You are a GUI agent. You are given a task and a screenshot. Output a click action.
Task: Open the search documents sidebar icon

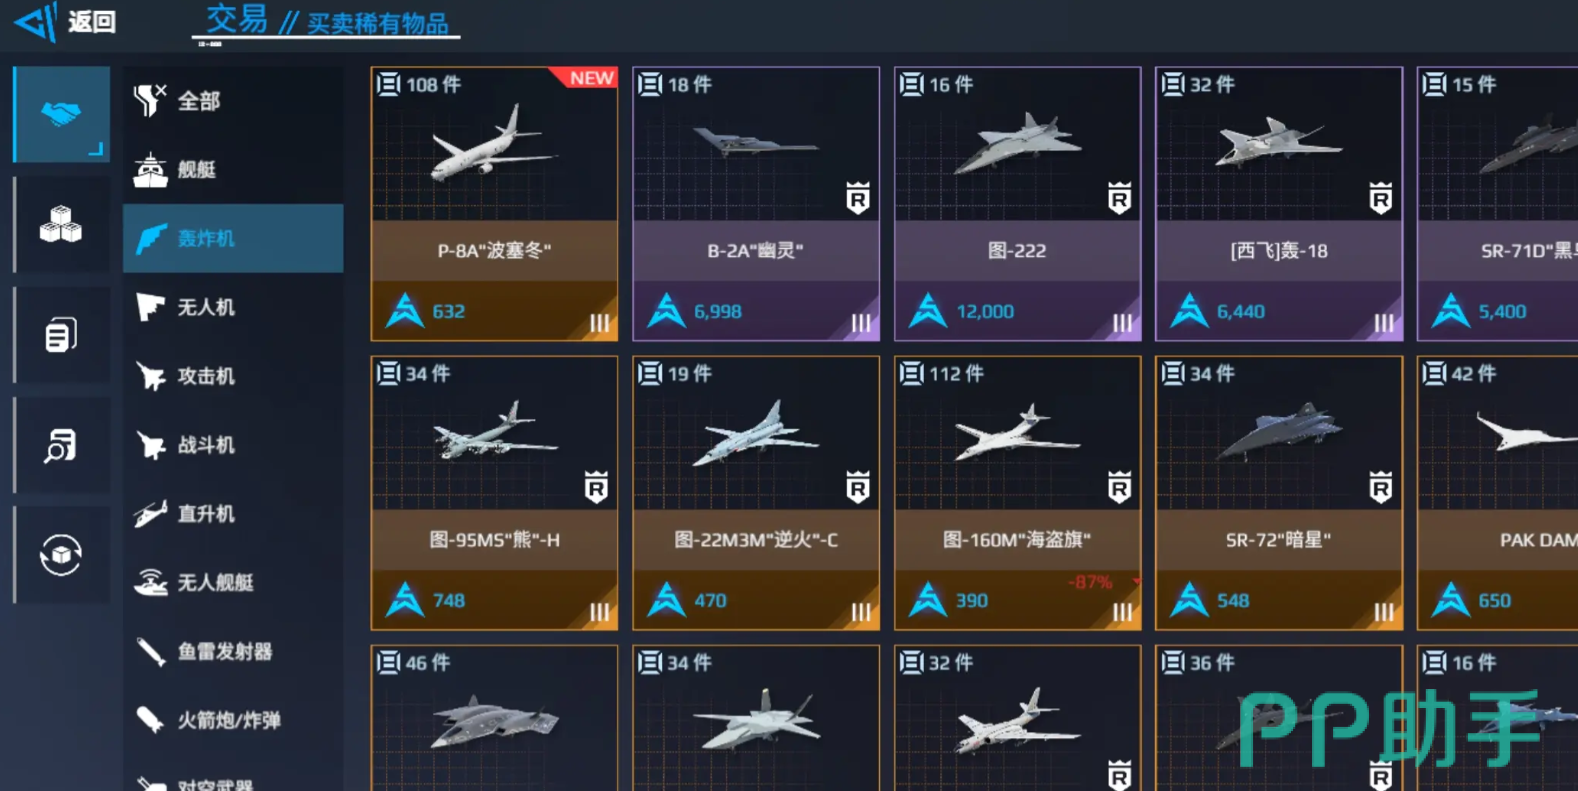click(x=61, y=445)
